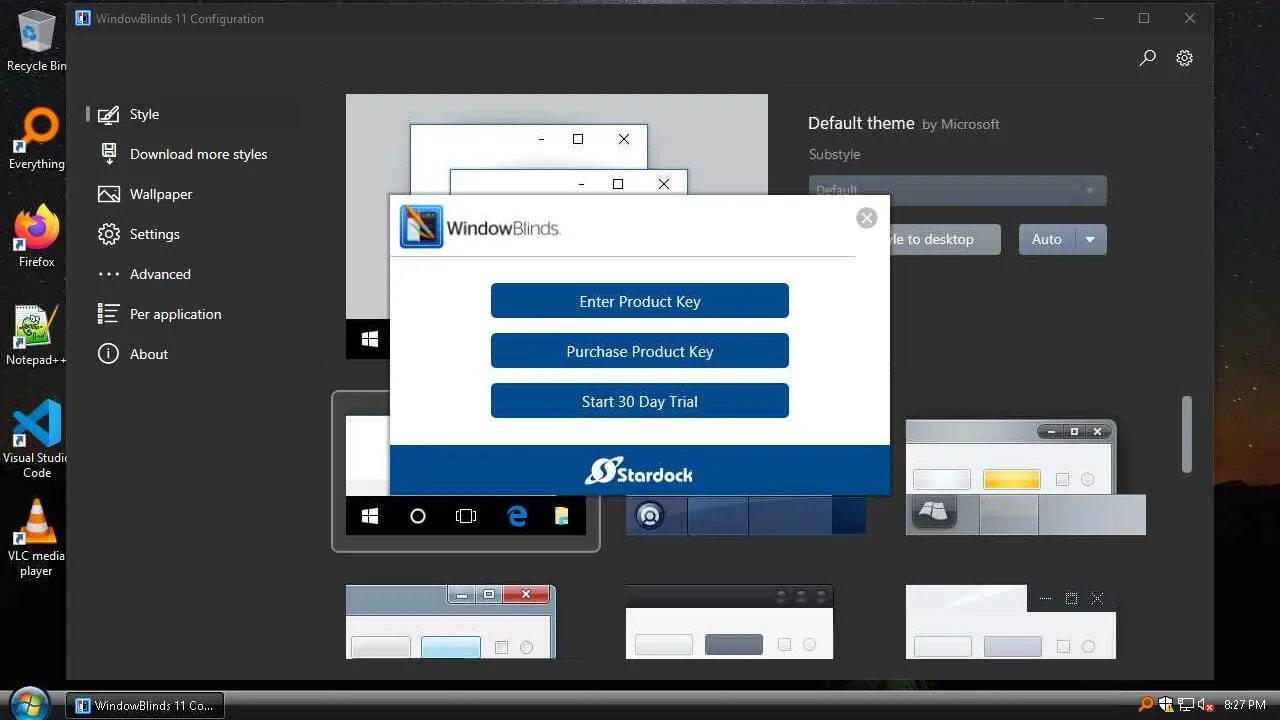Click the 8:27 PM taskbar clock
The width and height of the screenshot is (1280, 720).
(x=1245, y=705)
